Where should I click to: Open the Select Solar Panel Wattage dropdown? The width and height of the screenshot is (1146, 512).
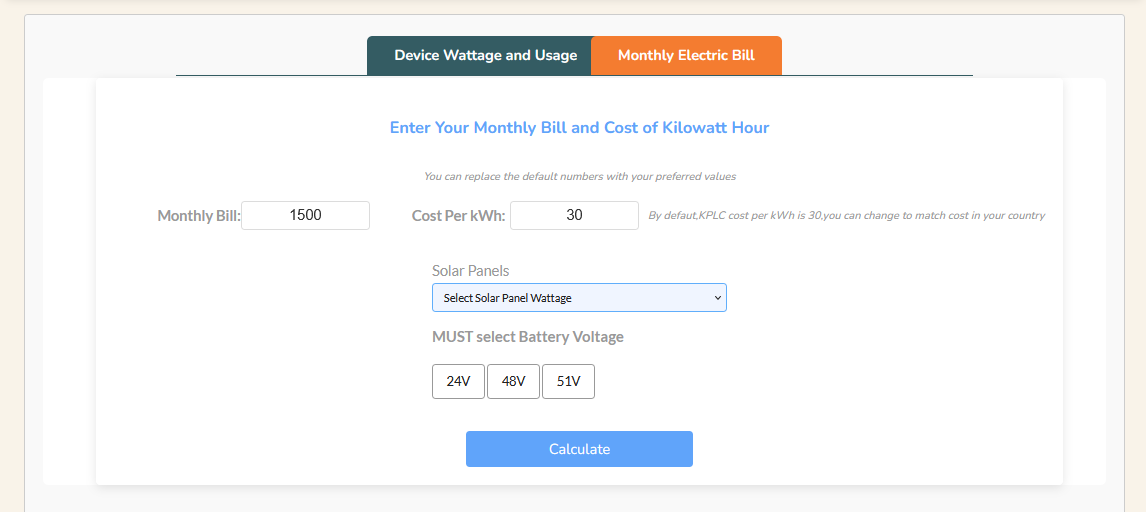click(579, 298)
